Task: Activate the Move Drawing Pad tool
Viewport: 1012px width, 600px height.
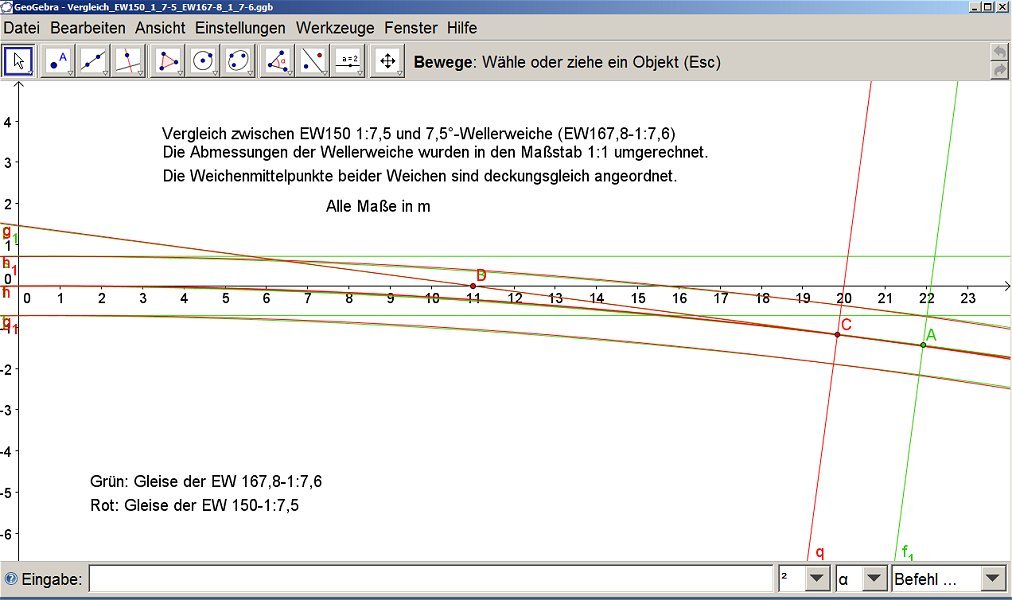Action: 387,62
